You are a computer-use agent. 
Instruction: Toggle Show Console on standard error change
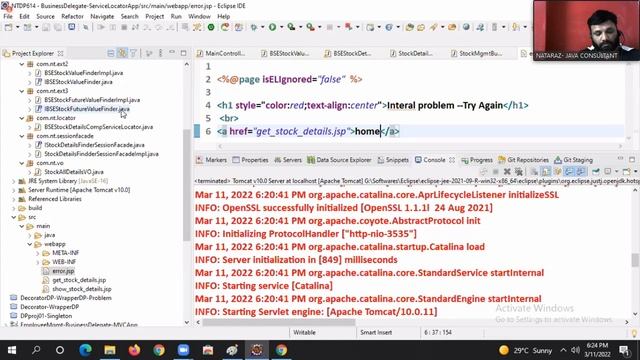pyautogui.click(x=580, y=171)
